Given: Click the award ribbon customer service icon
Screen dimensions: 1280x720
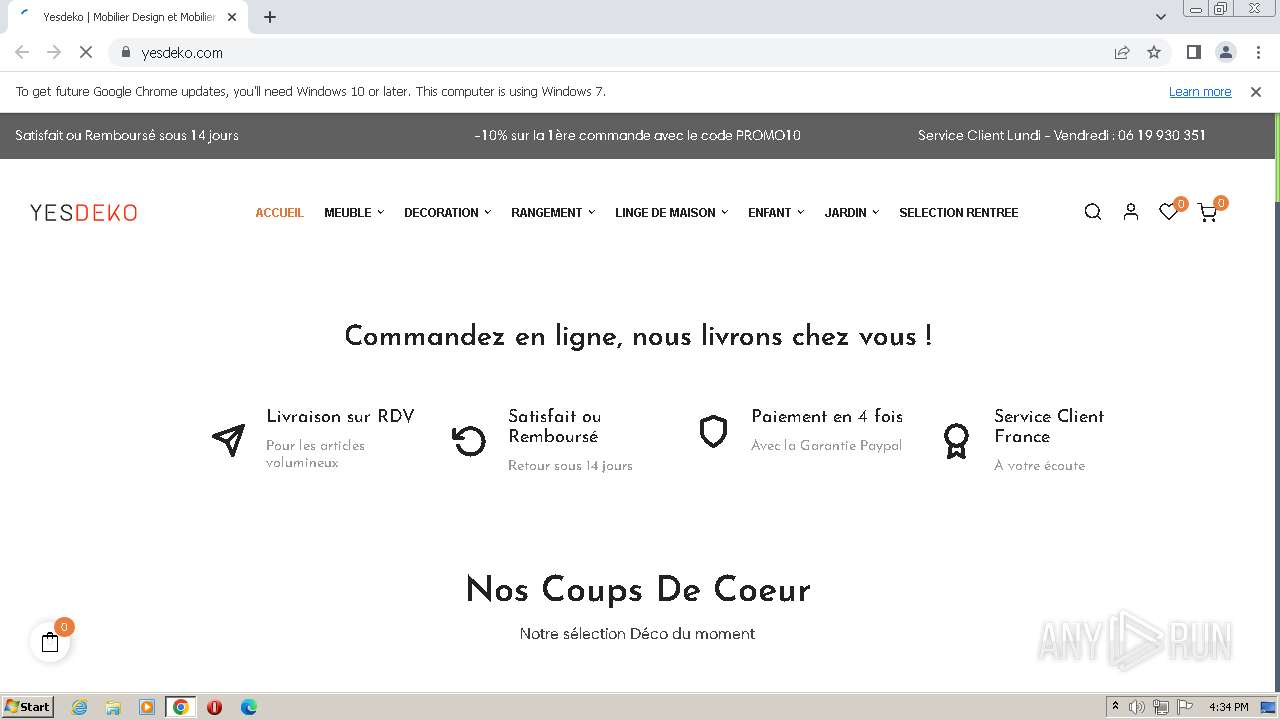Looking at the screenshot, I should [x=956, y=441].
